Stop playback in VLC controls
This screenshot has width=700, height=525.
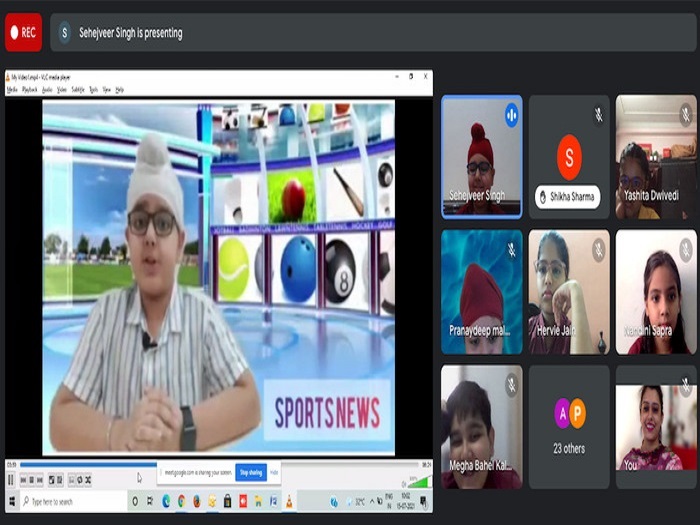(x=32, y=480)
